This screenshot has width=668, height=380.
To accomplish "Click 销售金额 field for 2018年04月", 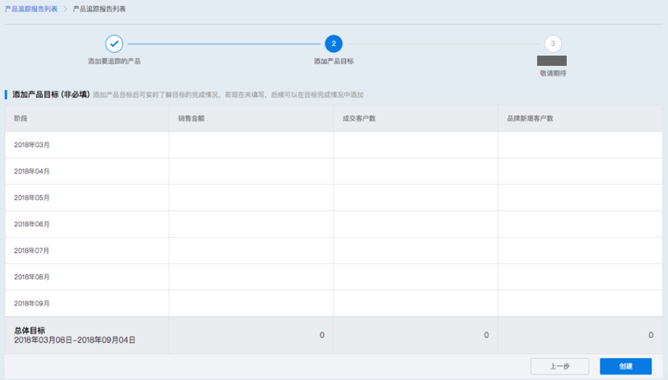I will 251,171.
